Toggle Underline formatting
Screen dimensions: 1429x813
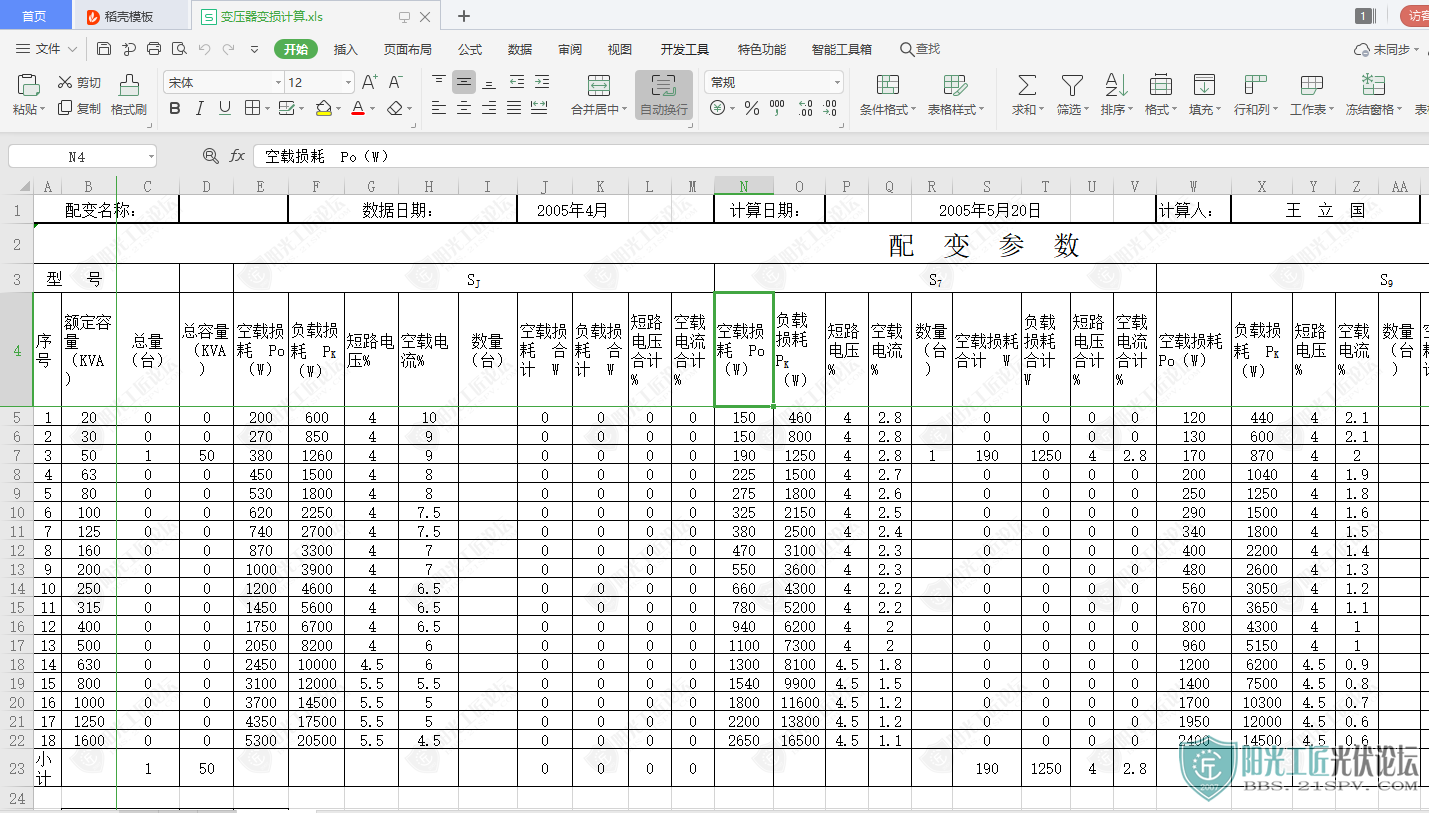click(x=225, y=108)
